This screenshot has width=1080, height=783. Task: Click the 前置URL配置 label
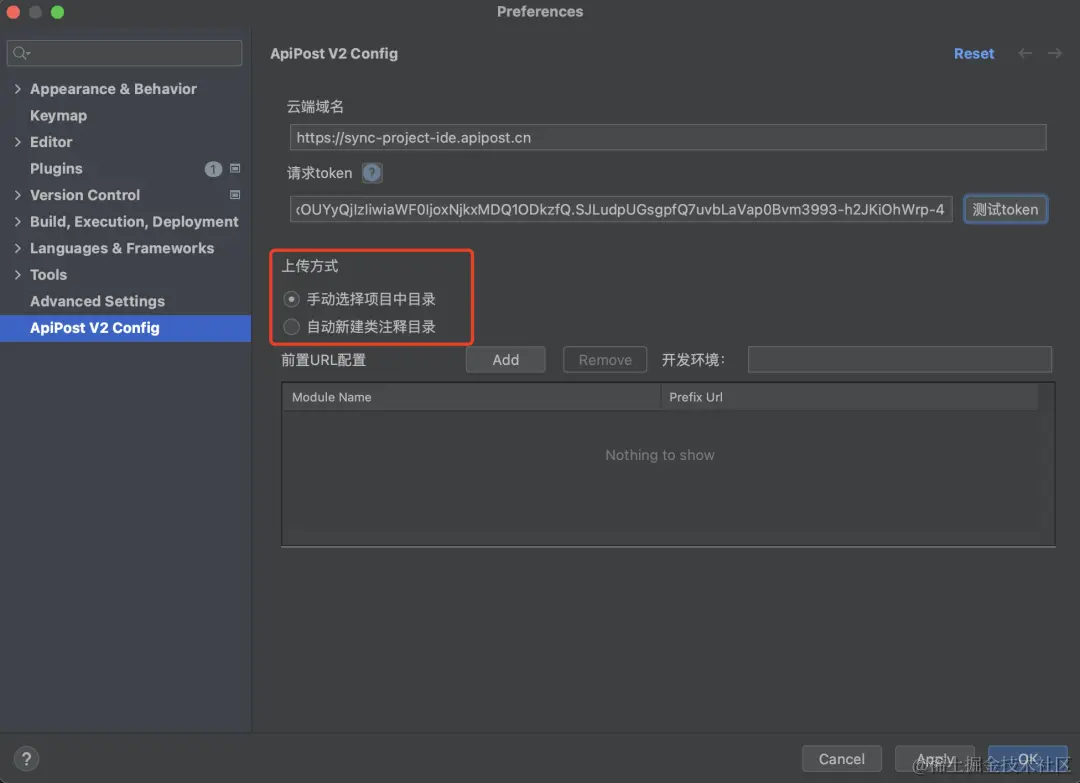323,359
